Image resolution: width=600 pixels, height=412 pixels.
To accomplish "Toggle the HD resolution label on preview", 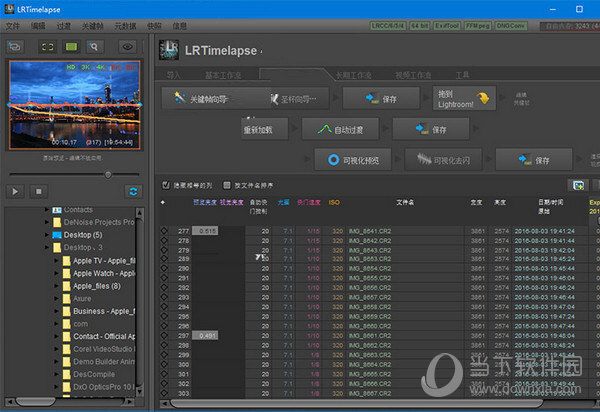I will coord(71,67).
